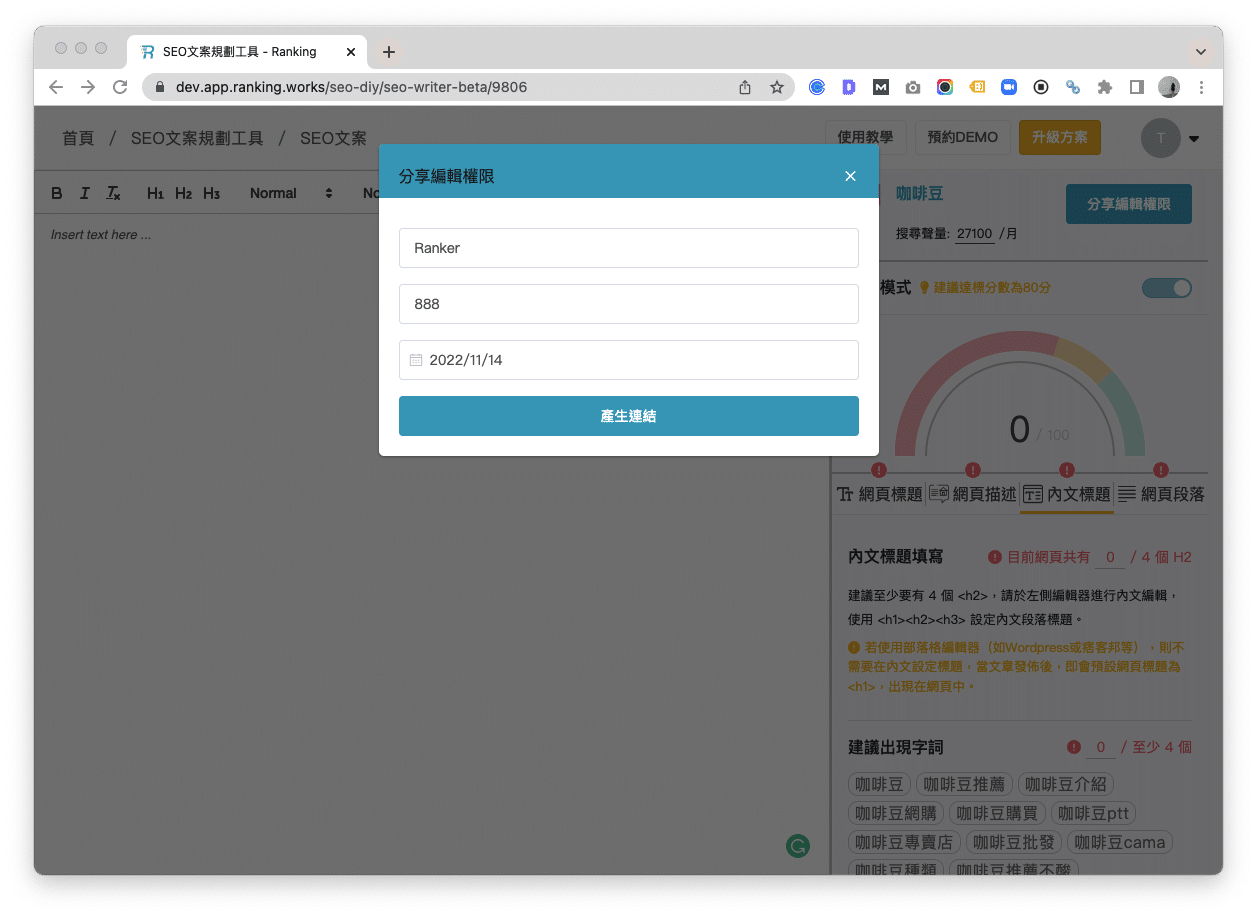Toggle the 模式 switch
The width and height of the screenshot is (1257, 917).
1166,288
